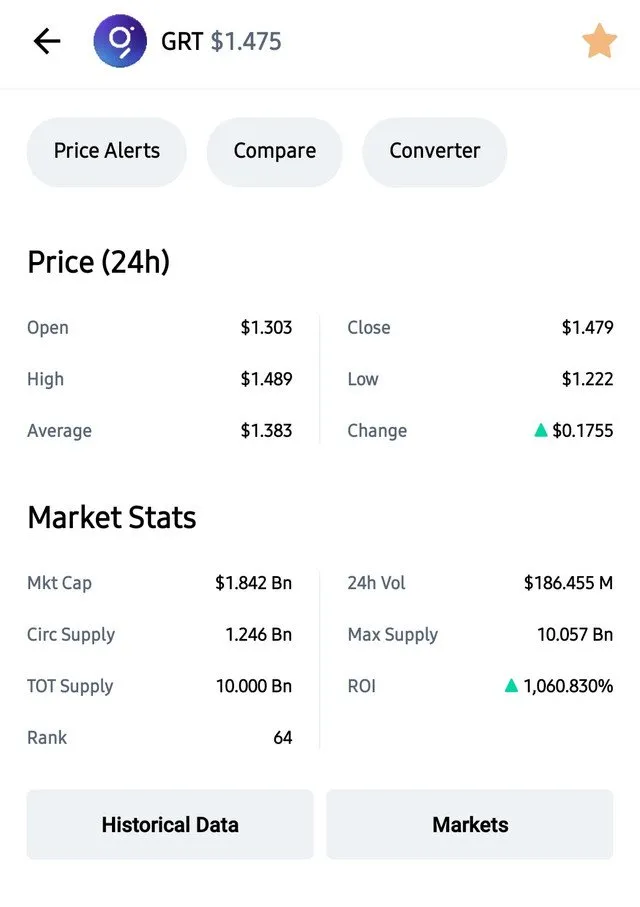The height and width of the screenshot is (907, 640).
Task: Tap the ROI percentage 1,060.830%
Action: [568, 686]
